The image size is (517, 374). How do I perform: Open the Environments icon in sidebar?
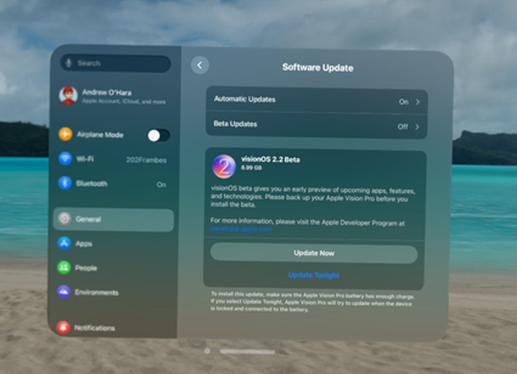tap(63, 292)
